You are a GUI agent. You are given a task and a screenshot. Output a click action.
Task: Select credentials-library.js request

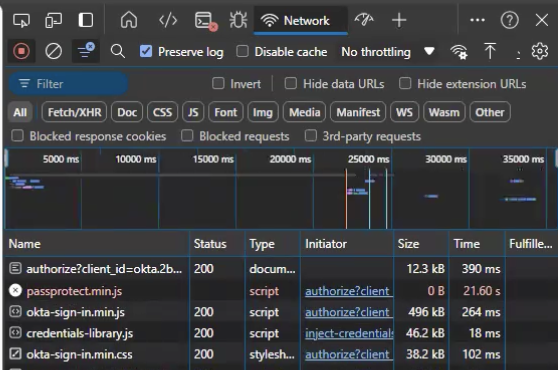click(x=281, y=333)
